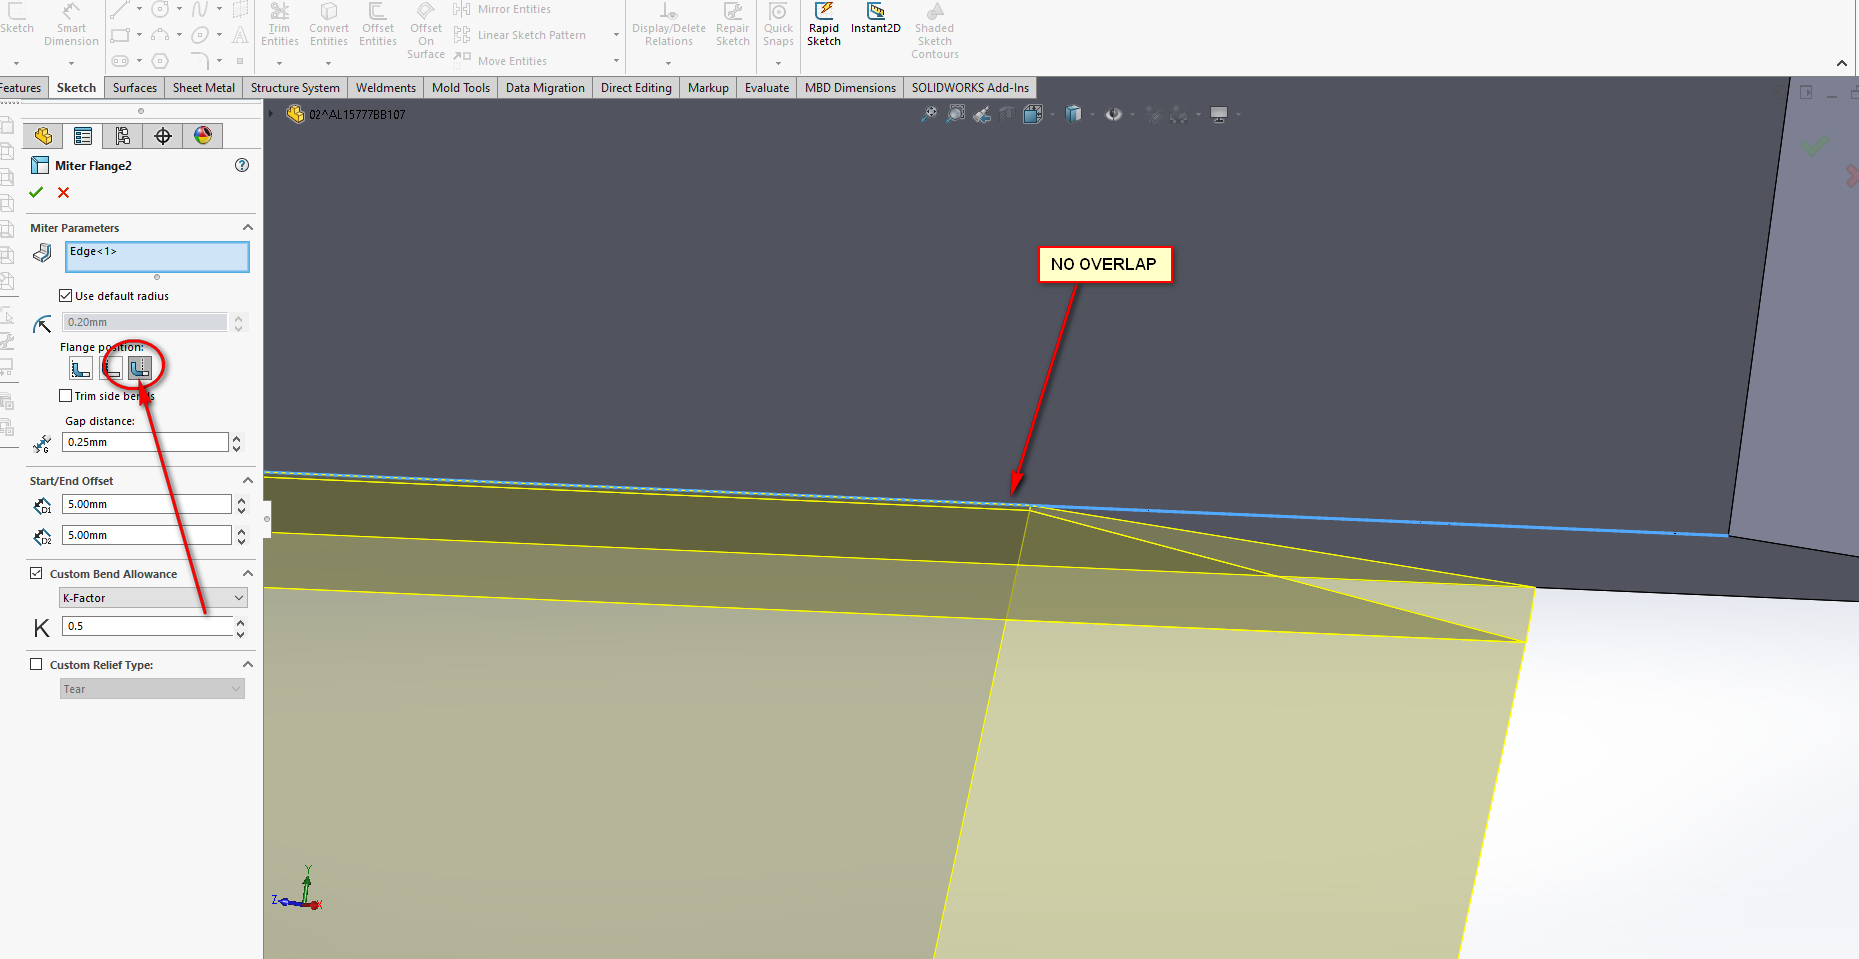Open the MBD Dimensions tab
Viewport: 1859px width, 959px height.
click(850, 88)
